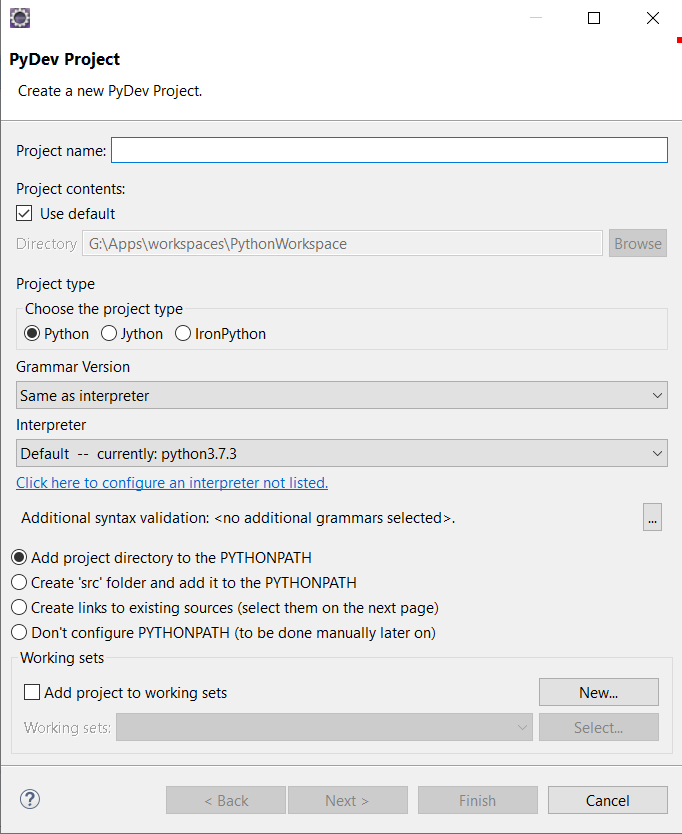Select Add project directory to the PYTHONPATH
Screen dimensions: 682x834
coord(19,557)
